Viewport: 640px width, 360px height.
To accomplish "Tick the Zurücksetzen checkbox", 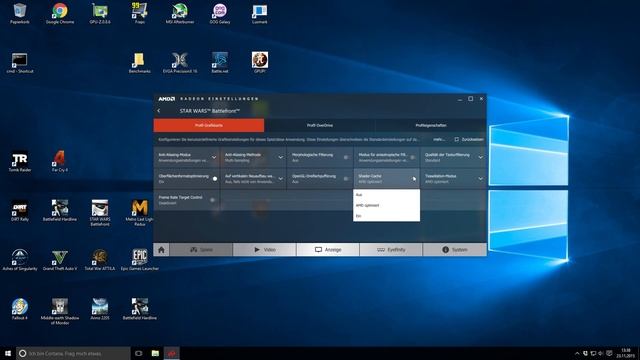I will click(x=457, y=139).
